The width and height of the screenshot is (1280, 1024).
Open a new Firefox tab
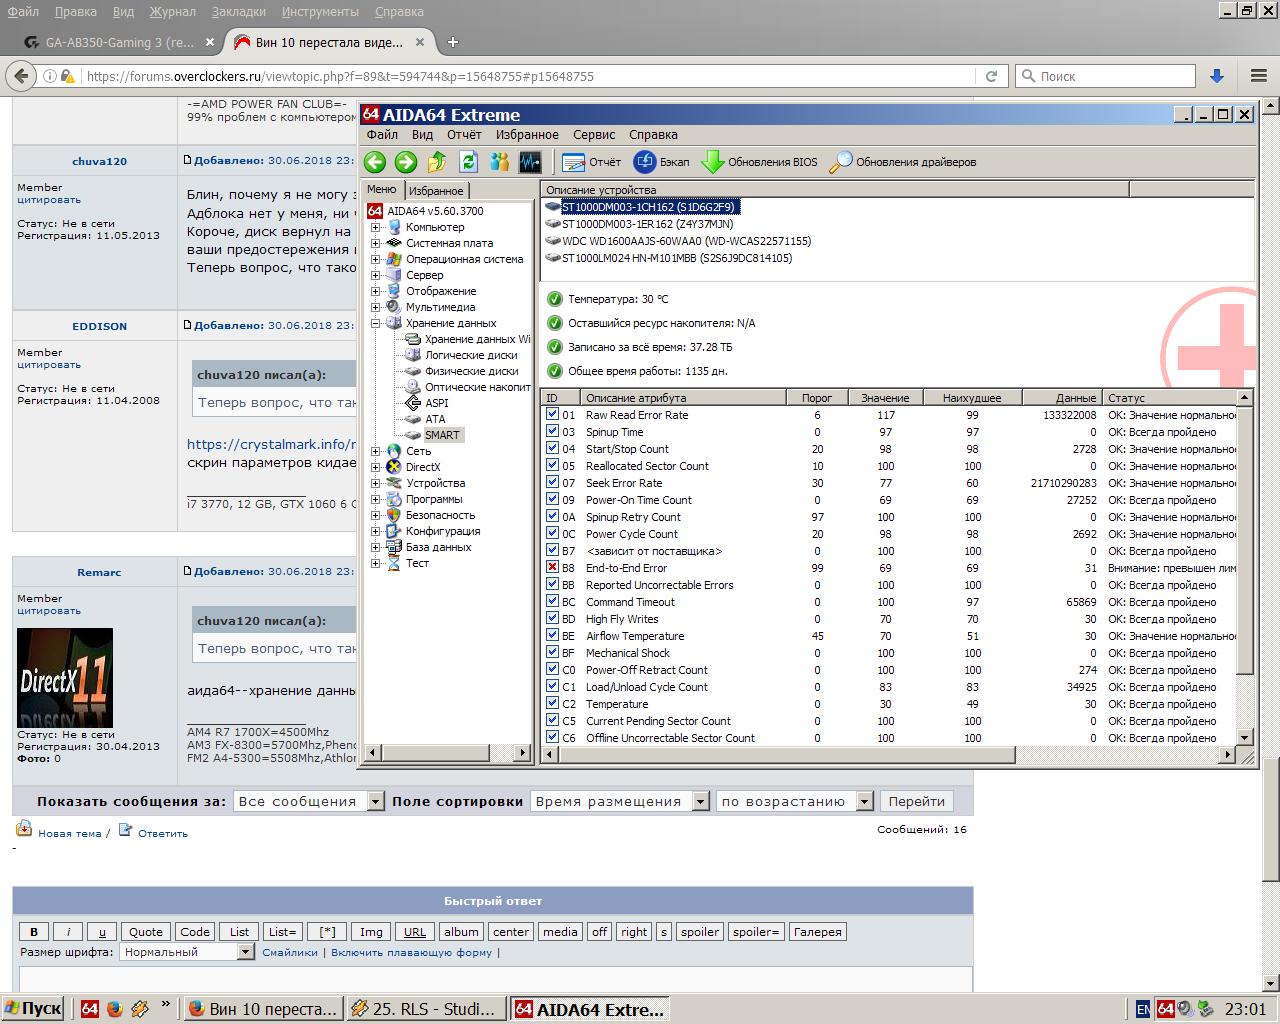453,42
